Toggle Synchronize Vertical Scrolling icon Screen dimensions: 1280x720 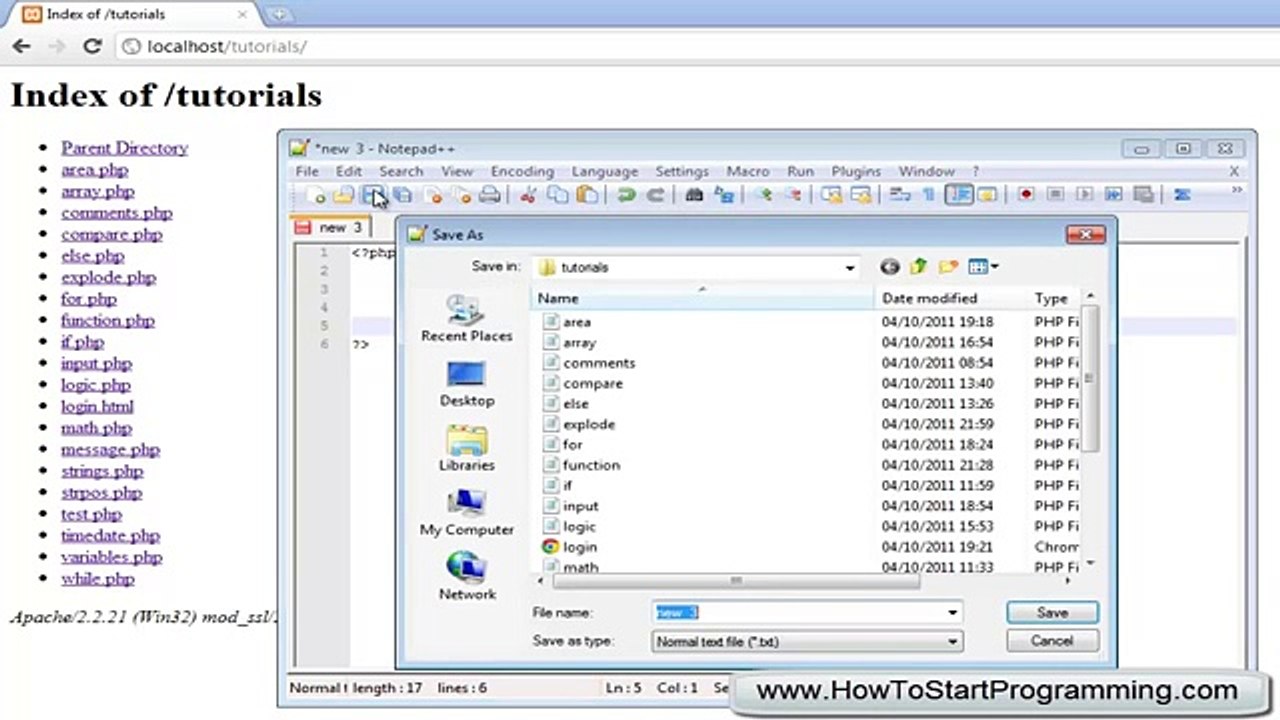click(x=831, y=195)
